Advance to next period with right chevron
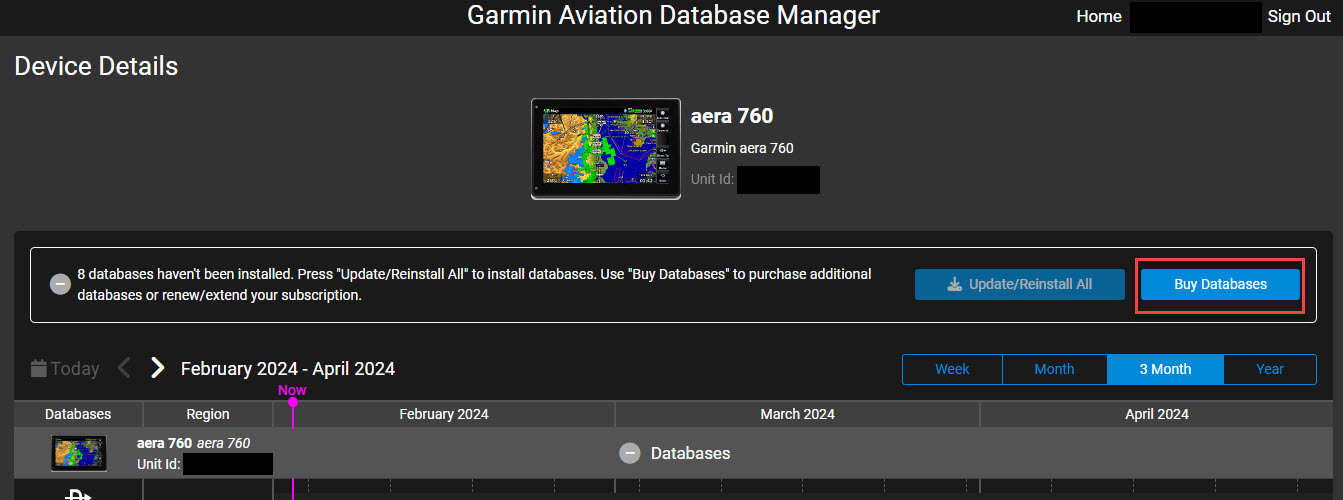 pos(157,368)
